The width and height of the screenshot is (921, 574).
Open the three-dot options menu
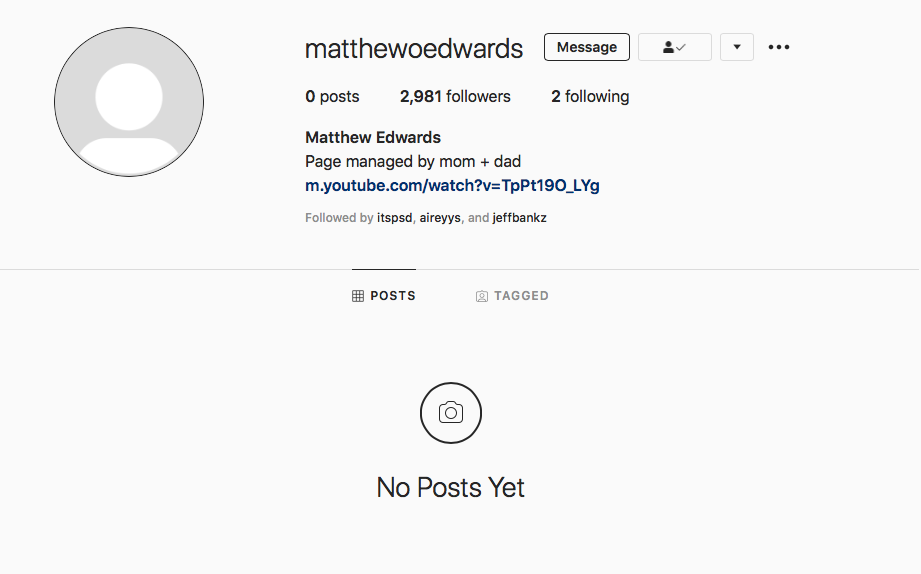pos(779,47)
